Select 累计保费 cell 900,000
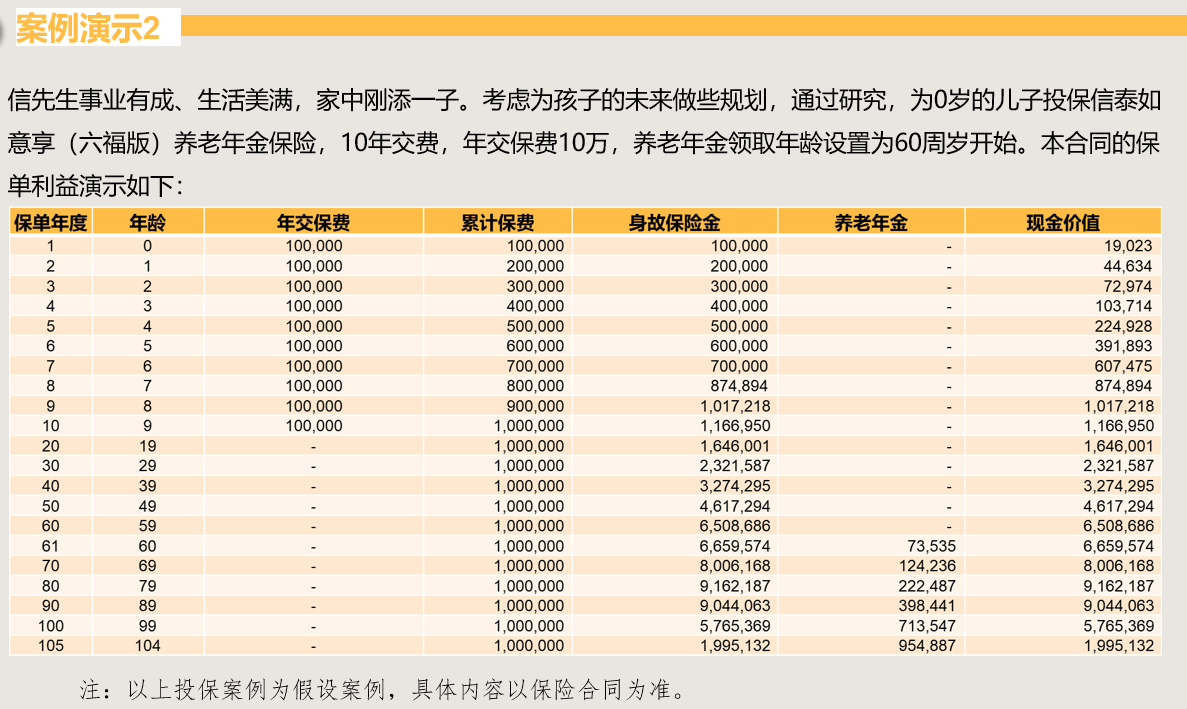The width and height of the screenshot is (1187, 709). [535, 406]
